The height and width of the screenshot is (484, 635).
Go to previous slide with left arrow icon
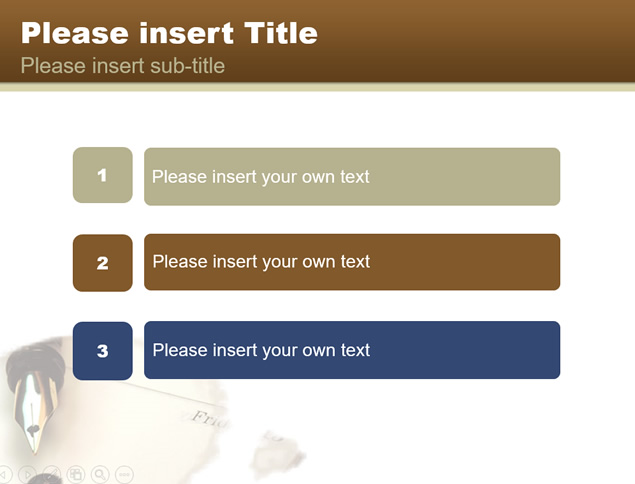(4, 474)
